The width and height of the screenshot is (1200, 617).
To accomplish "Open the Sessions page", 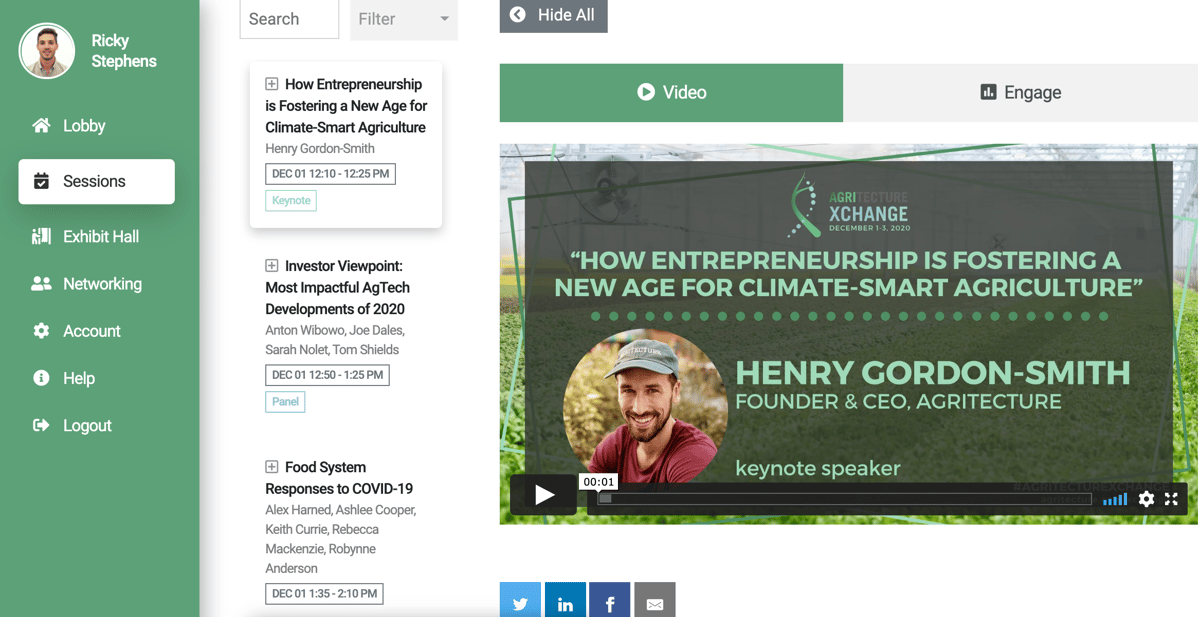I will [96, 181].
